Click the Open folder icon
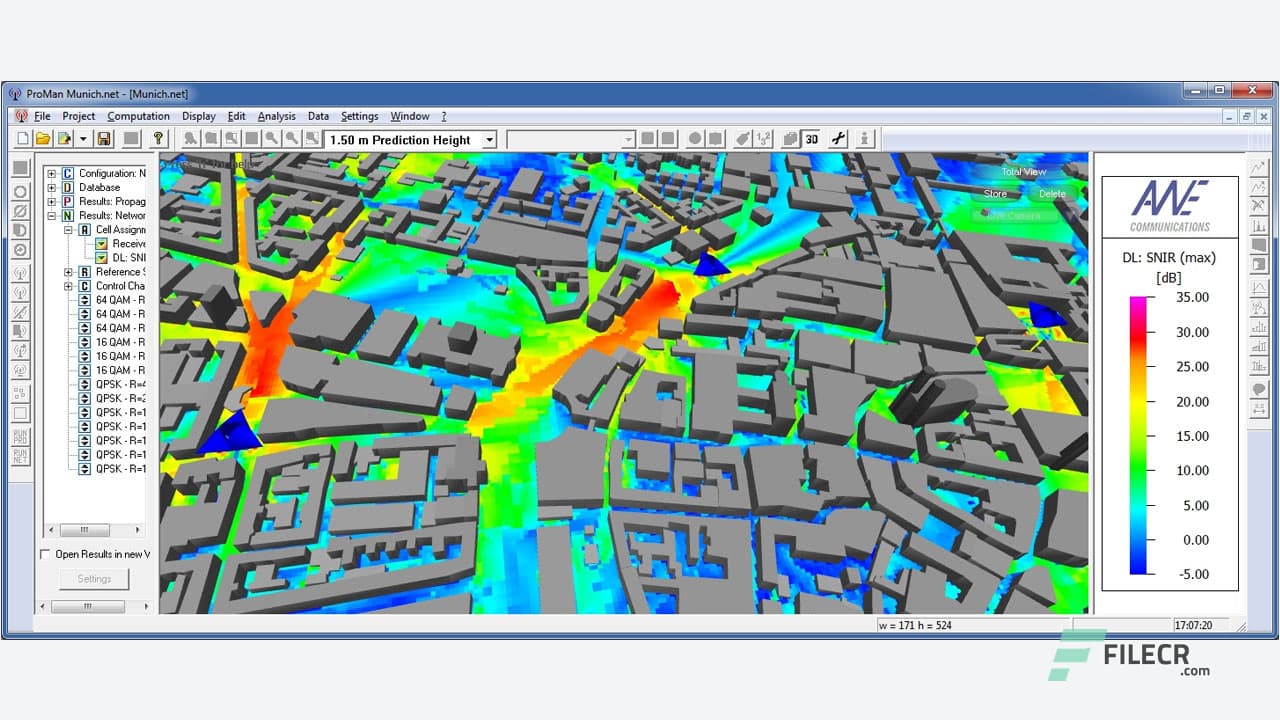 tap(43, 139)
